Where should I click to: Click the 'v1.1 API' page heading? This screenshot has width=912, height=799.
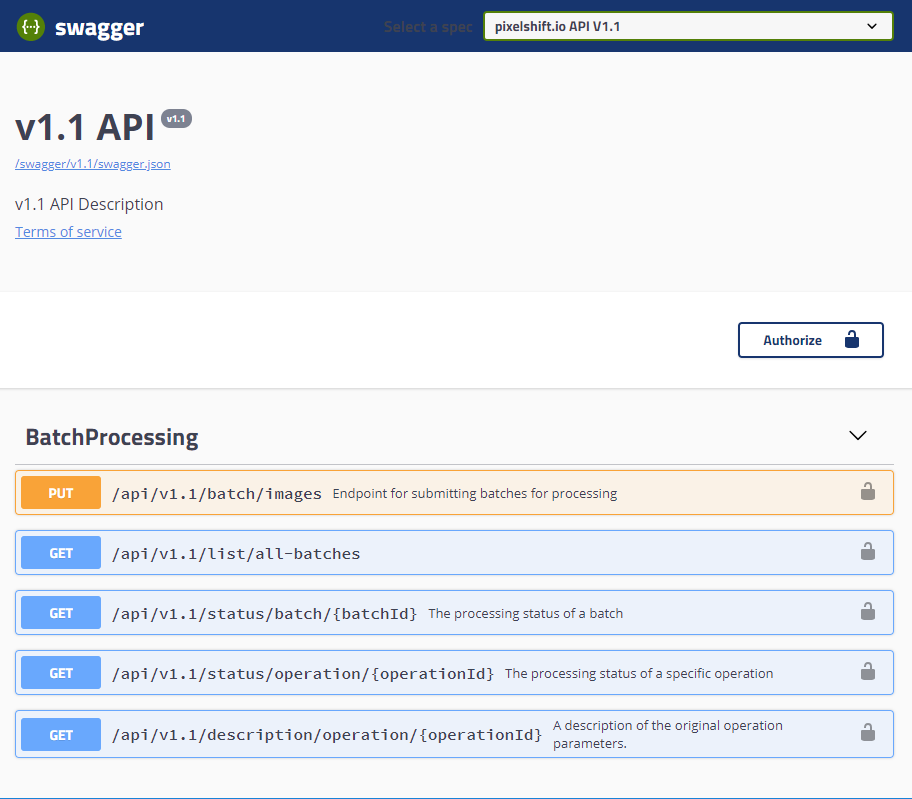tap(85, 127)
